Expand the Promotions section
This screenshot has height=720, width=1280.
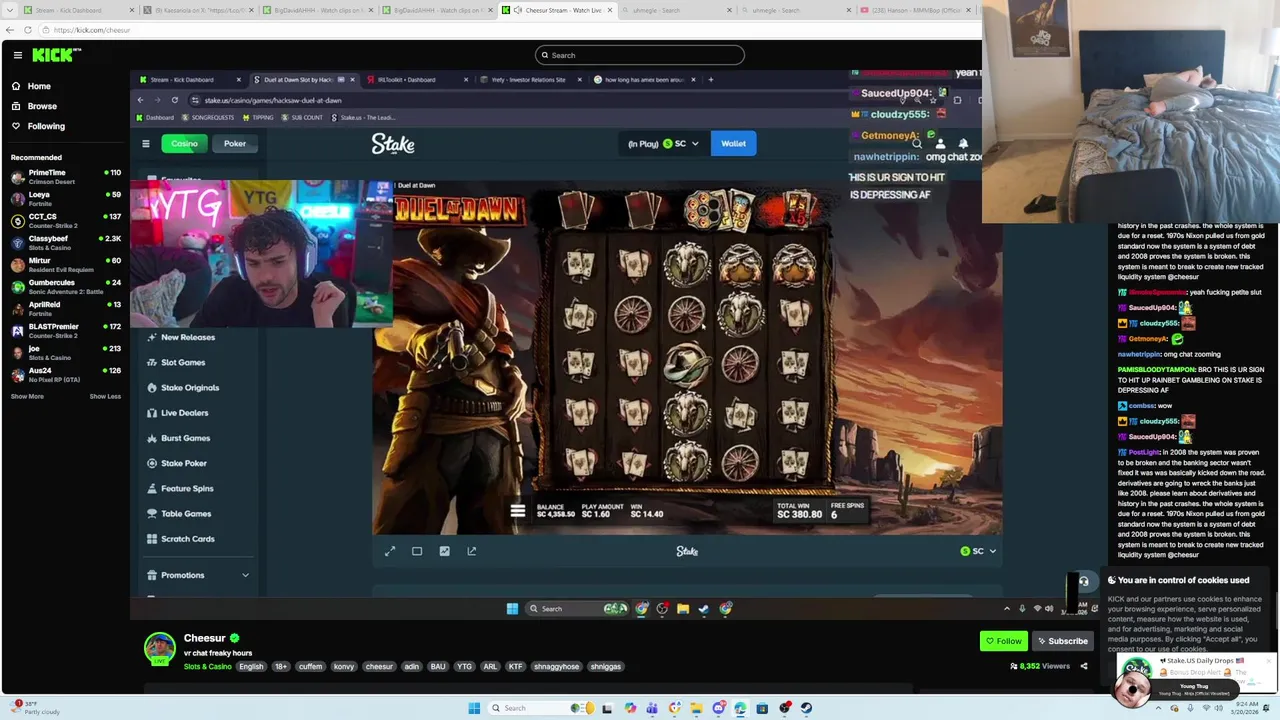coord(197,575)
